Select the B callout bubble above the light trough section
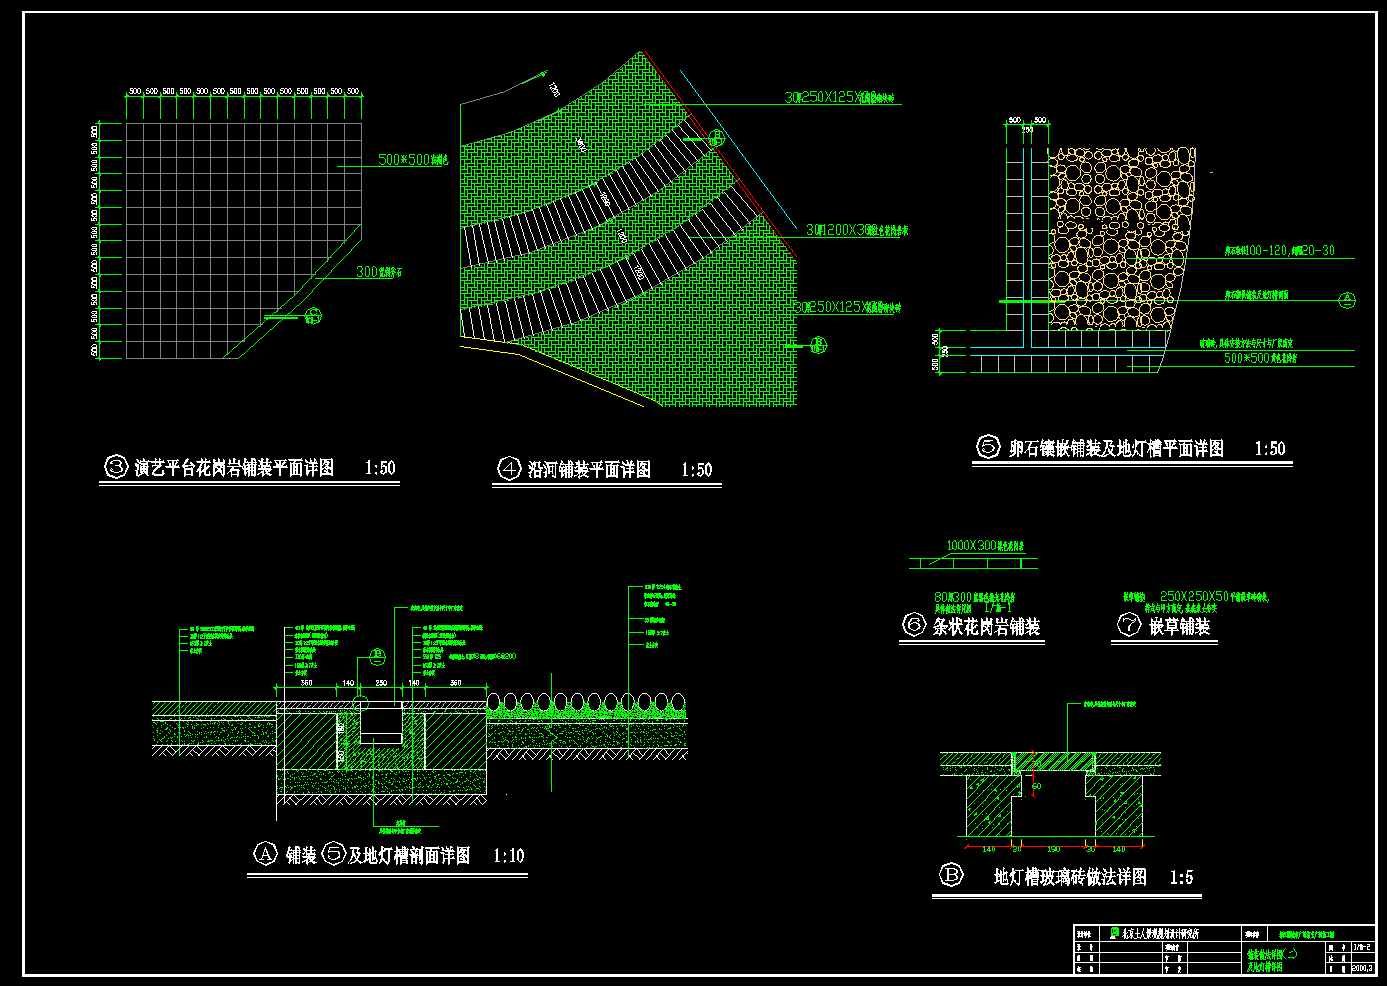 [377, 657]
